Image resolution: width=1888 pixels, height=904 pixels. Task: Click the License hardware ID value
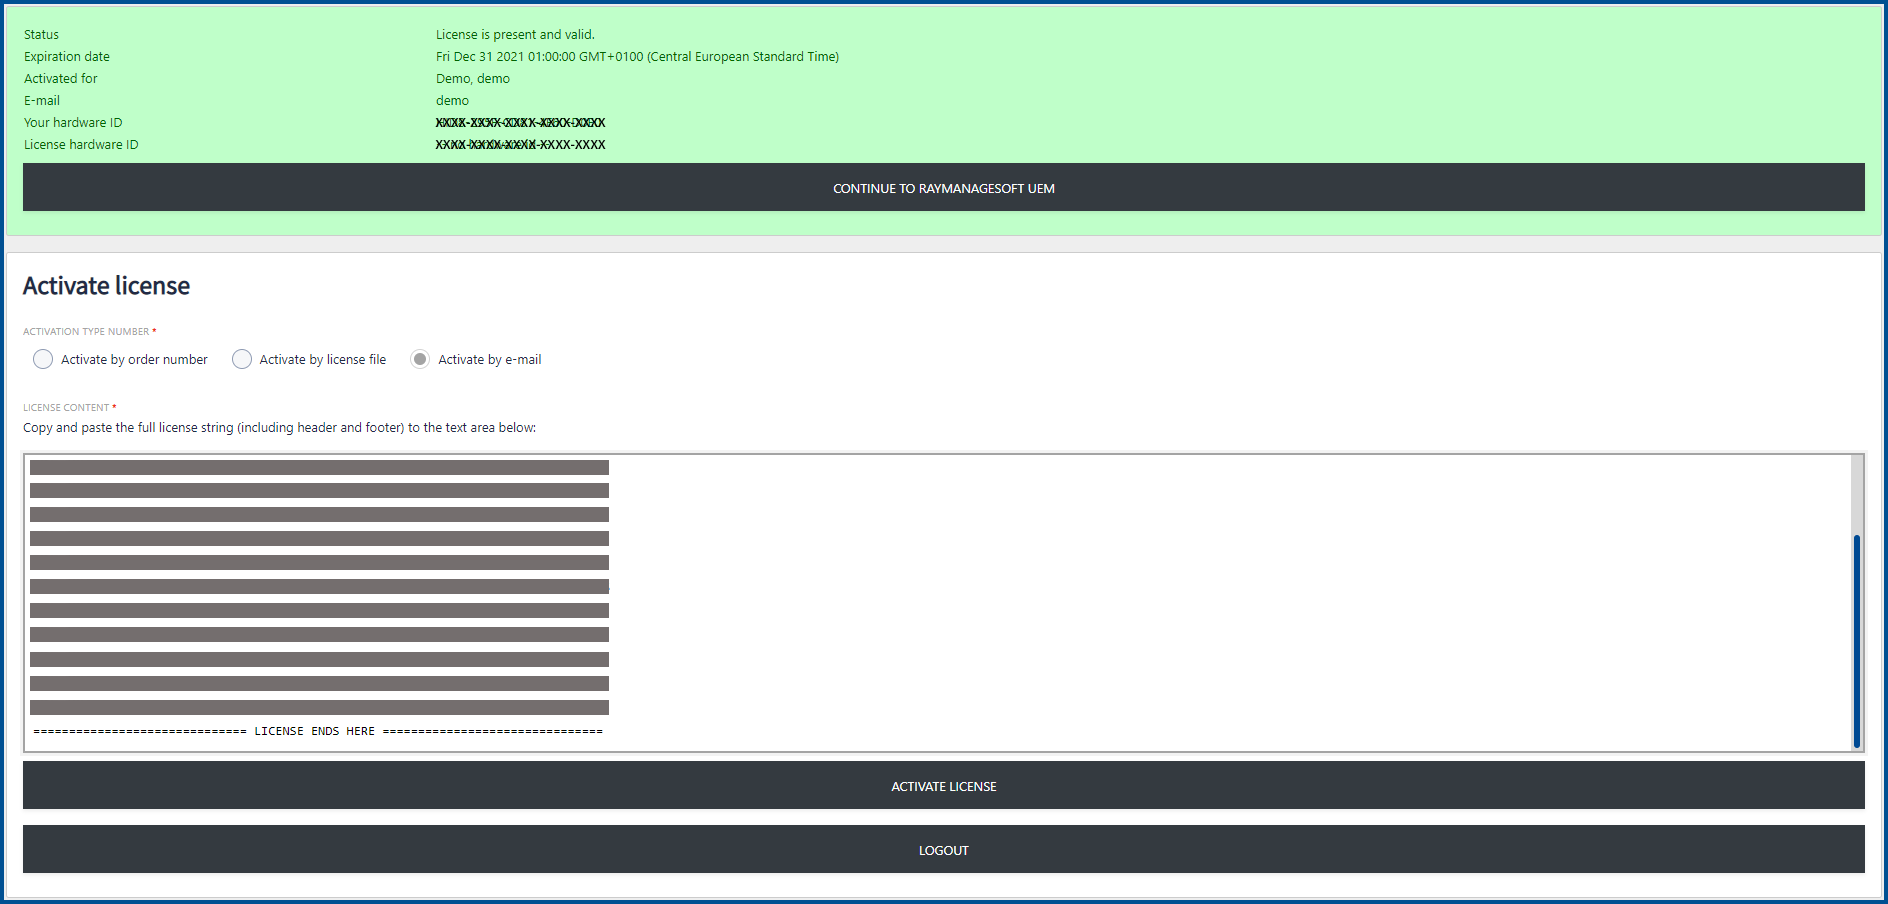point(520,145)
